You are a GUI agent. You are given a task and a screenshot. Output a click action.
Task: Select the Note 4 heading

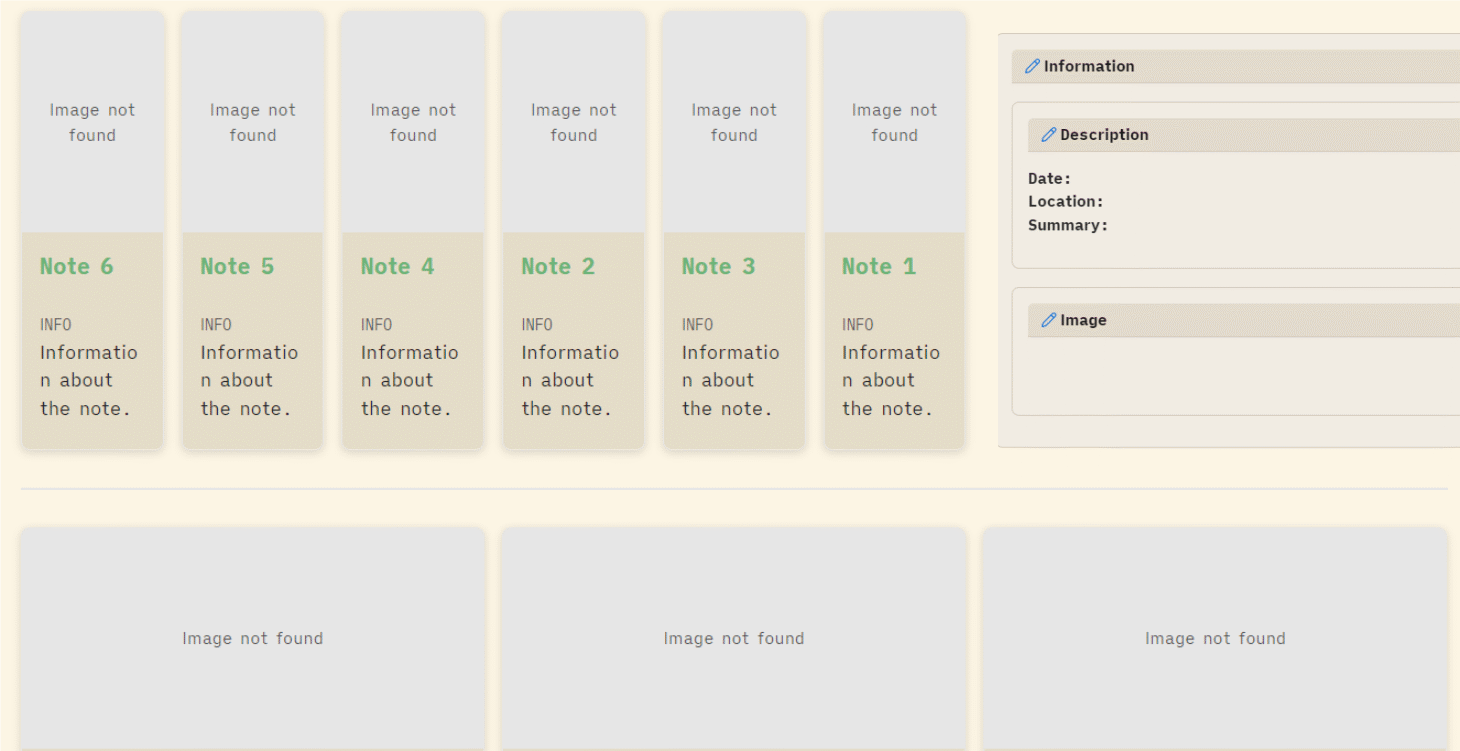tap(397, 267)
